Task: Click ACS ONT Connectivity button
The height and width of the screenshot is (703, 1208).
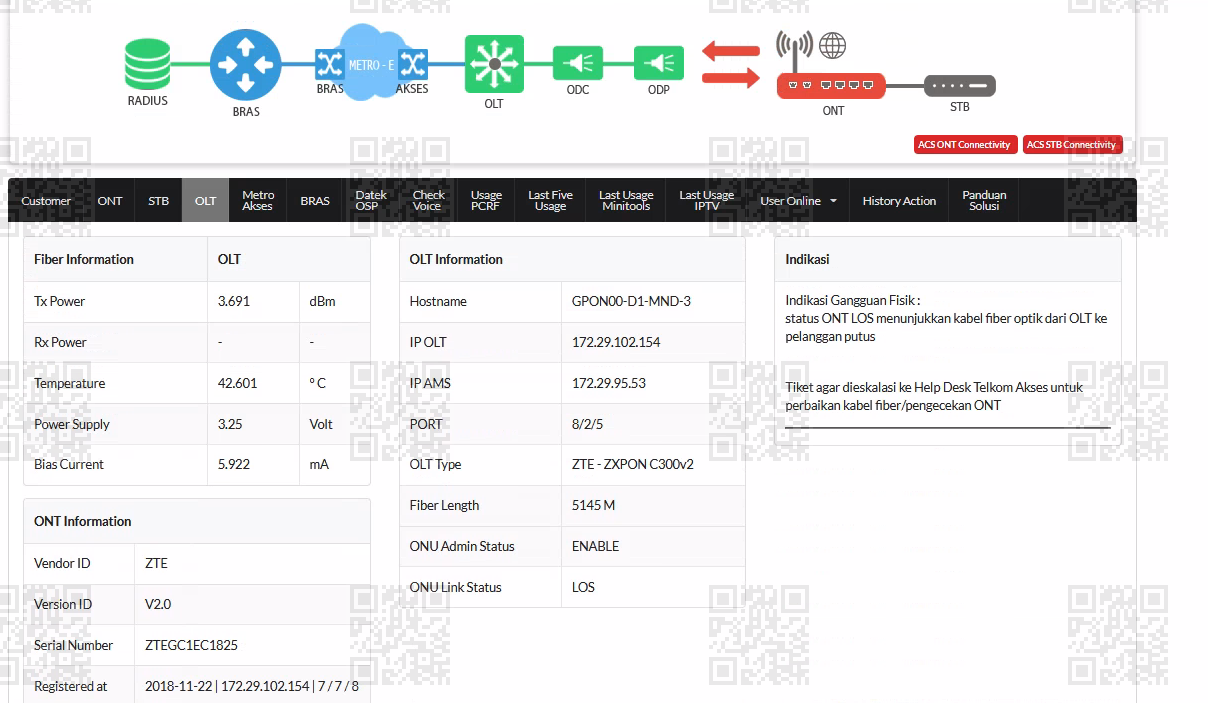Action: coord(966,145)
